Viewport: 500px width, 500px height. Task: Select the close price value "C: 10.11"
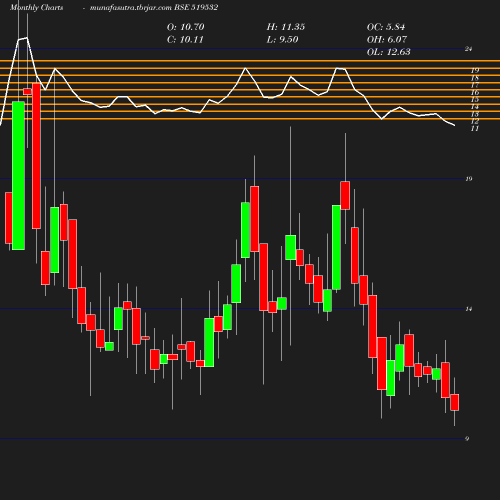[185, 40]
